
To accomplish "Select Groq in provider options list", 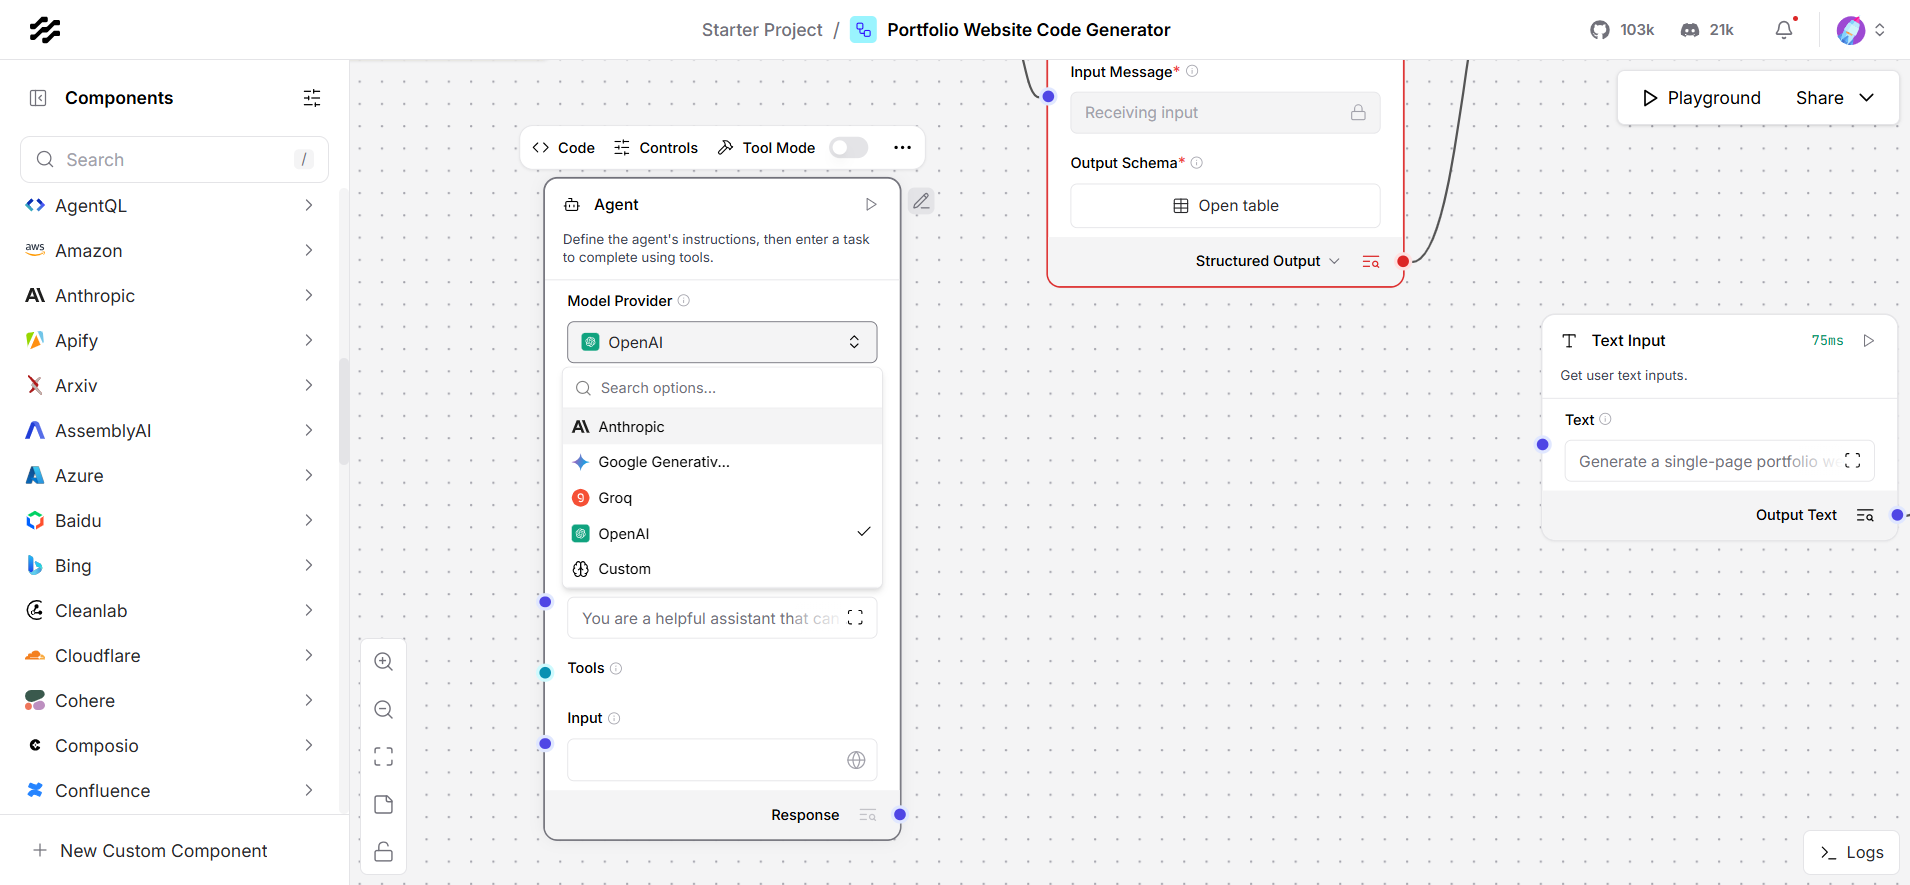I will [x=722, y=498].
